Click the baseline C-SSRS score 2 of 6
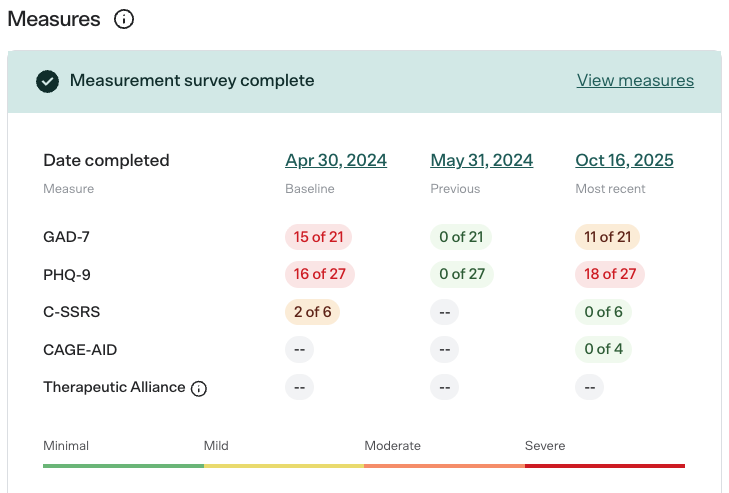The height and width of the screenshot is (493, 729). pos(312,312)
